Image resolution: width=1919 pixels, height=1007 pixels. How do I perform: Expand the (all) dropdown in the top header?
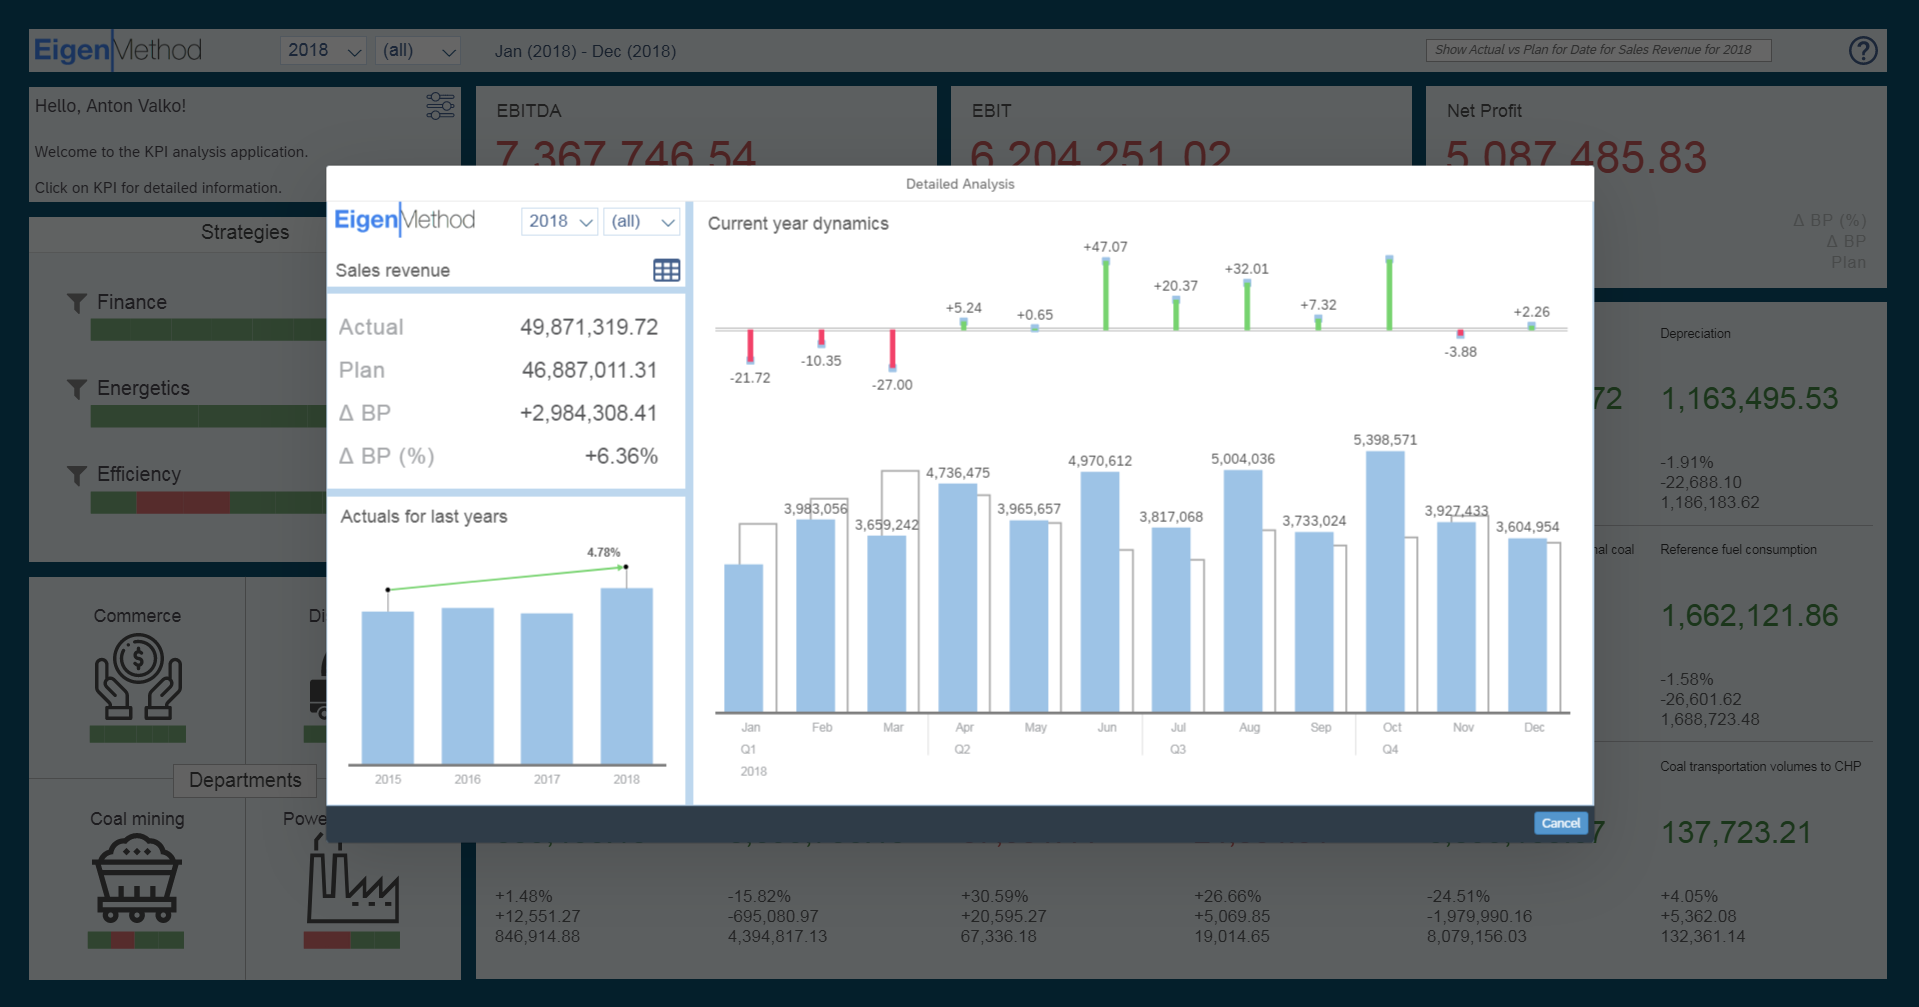pyautogui.click(x=418, y=51)
